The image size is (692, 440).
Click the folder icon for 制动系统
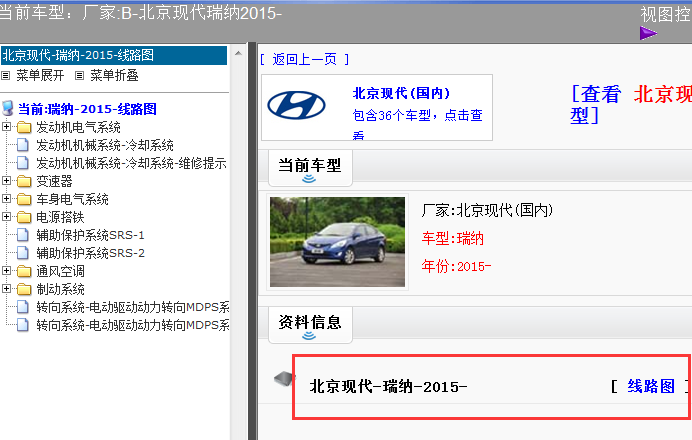[24, 290]
